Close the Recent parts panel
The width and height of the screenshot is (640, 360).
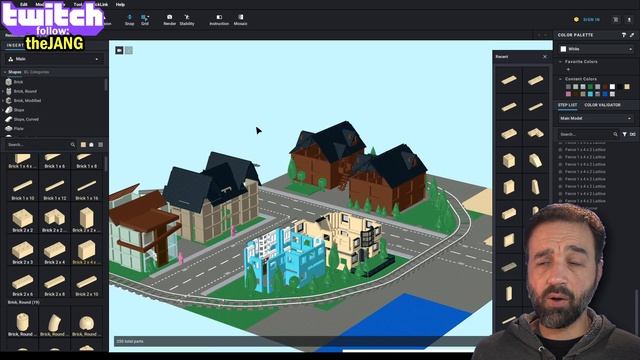545,57
